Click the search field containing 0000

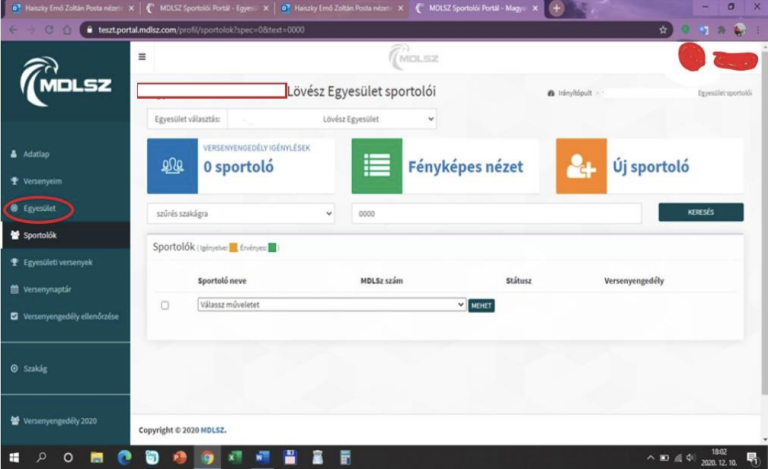[x=496, y=214]
